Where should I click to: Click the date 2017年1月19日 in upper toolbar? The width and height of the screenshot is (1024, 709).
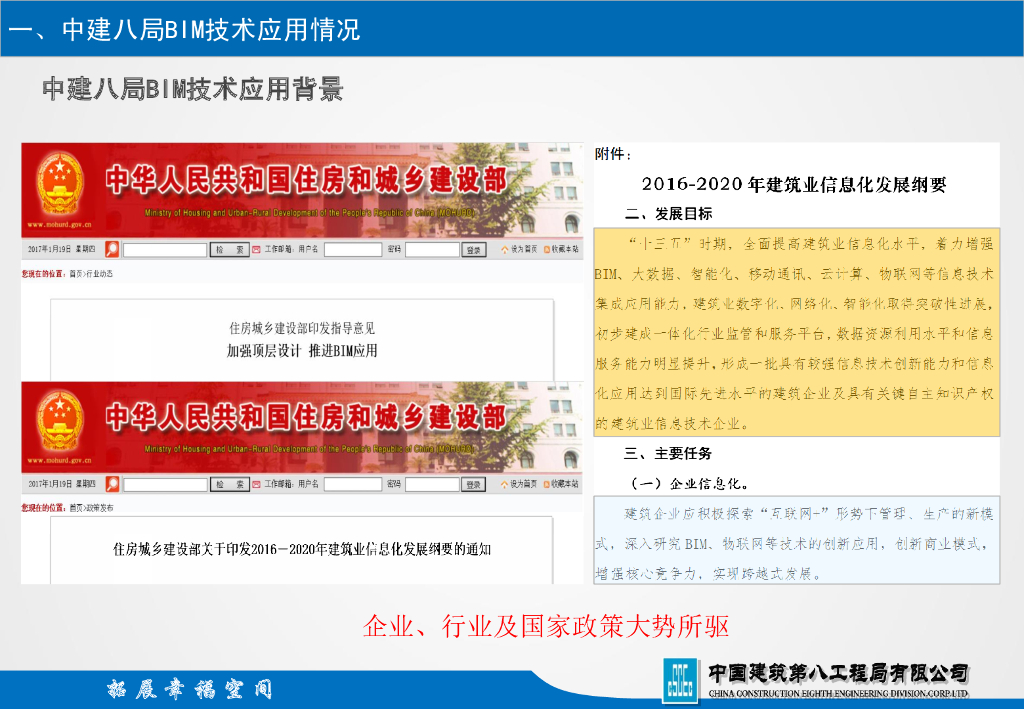50,249
